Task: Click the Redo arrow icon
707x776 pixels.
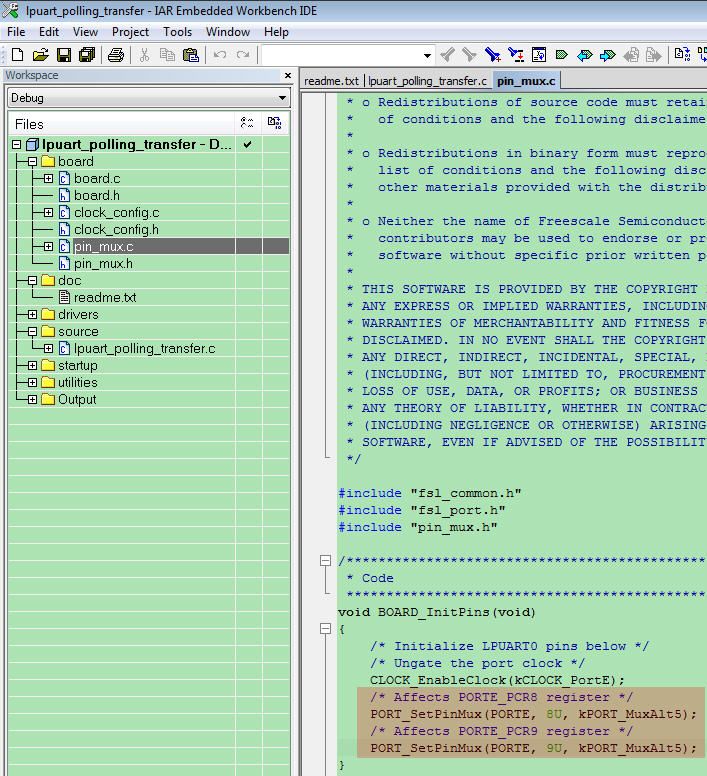Action: point(242,54)
